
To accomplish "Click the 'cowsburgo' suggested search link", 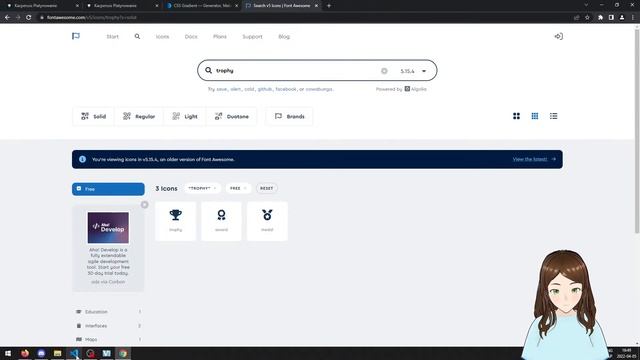I will [x=319, y=89].
